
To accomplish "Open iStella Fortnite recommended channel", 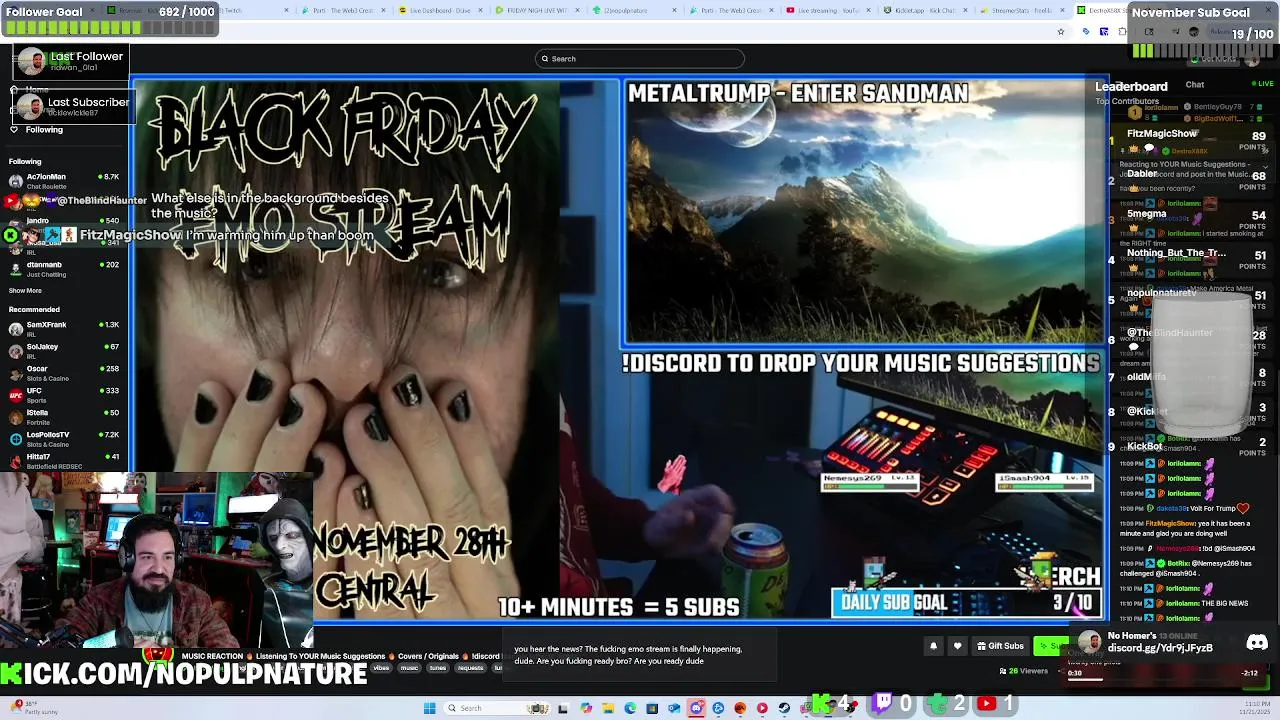I will point(64,417).
